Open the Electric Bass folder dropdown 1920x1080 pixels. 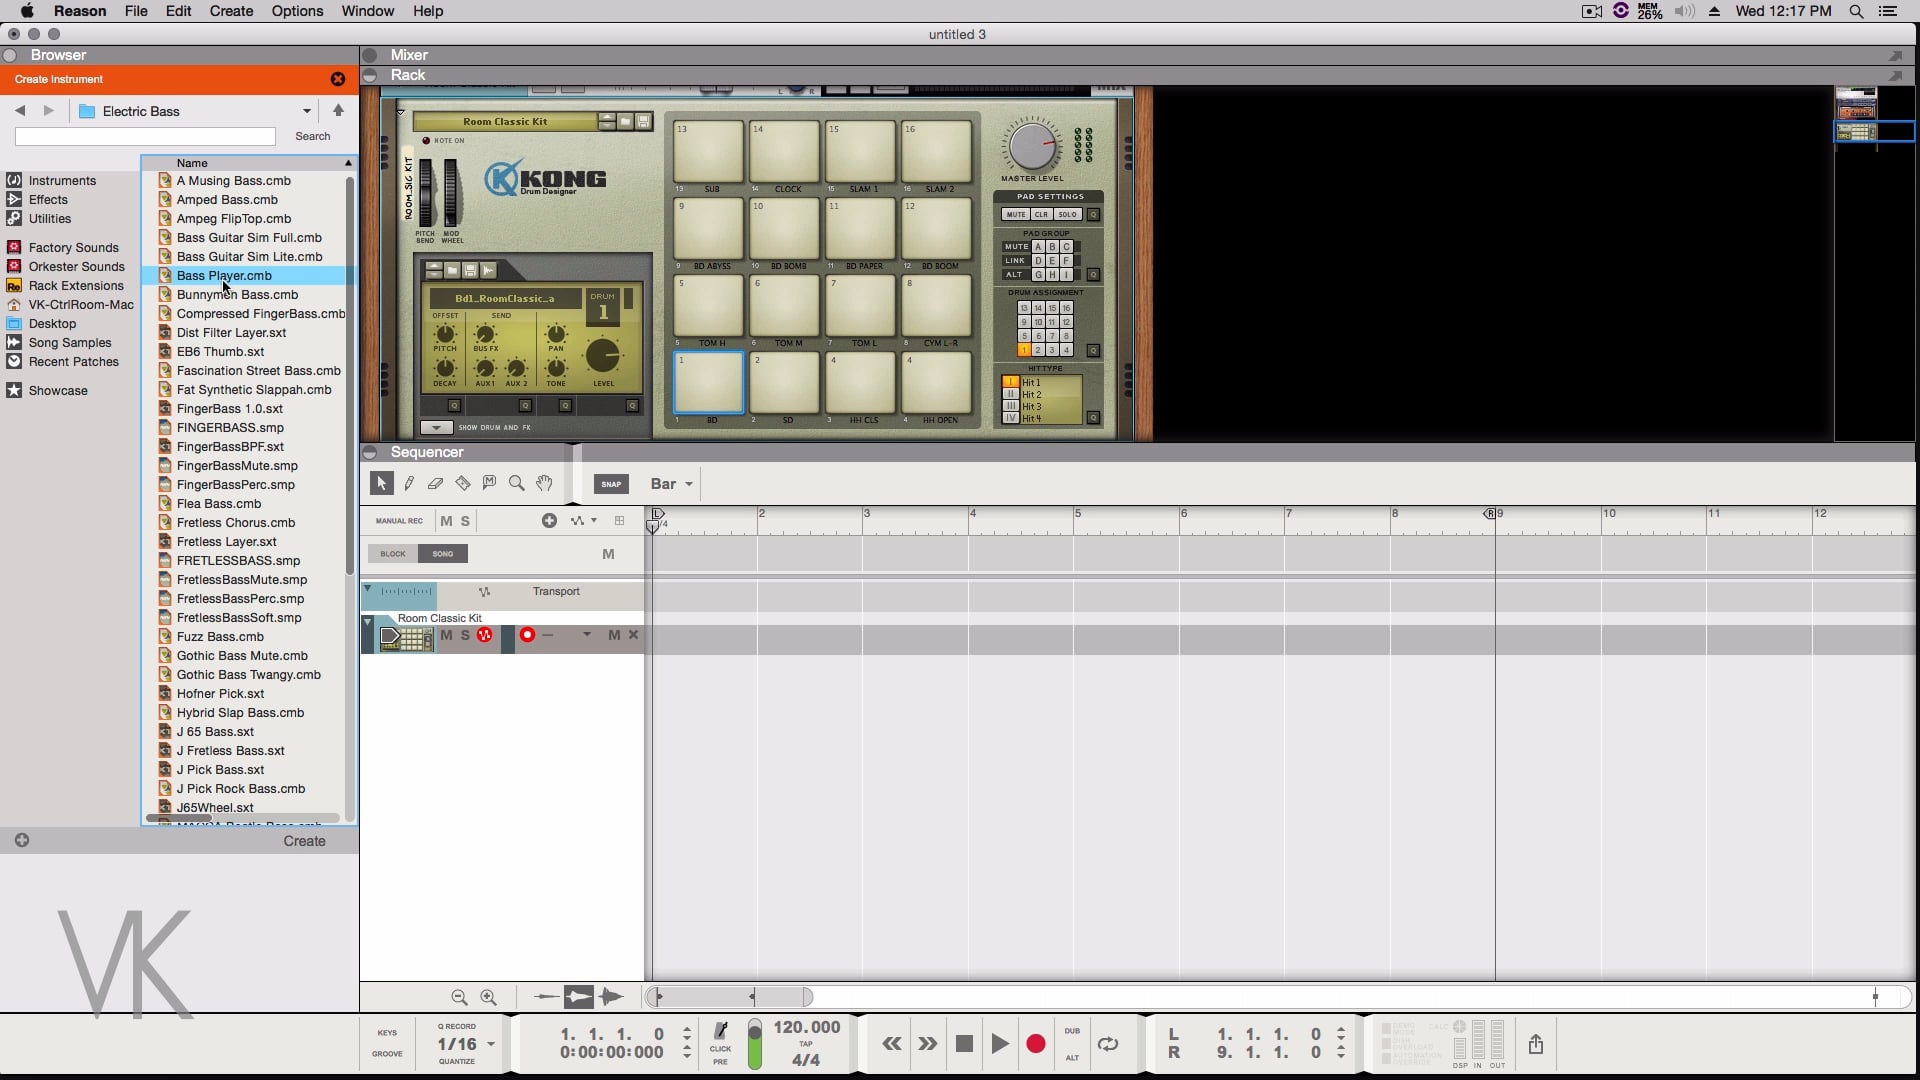[x=307, y=111]
